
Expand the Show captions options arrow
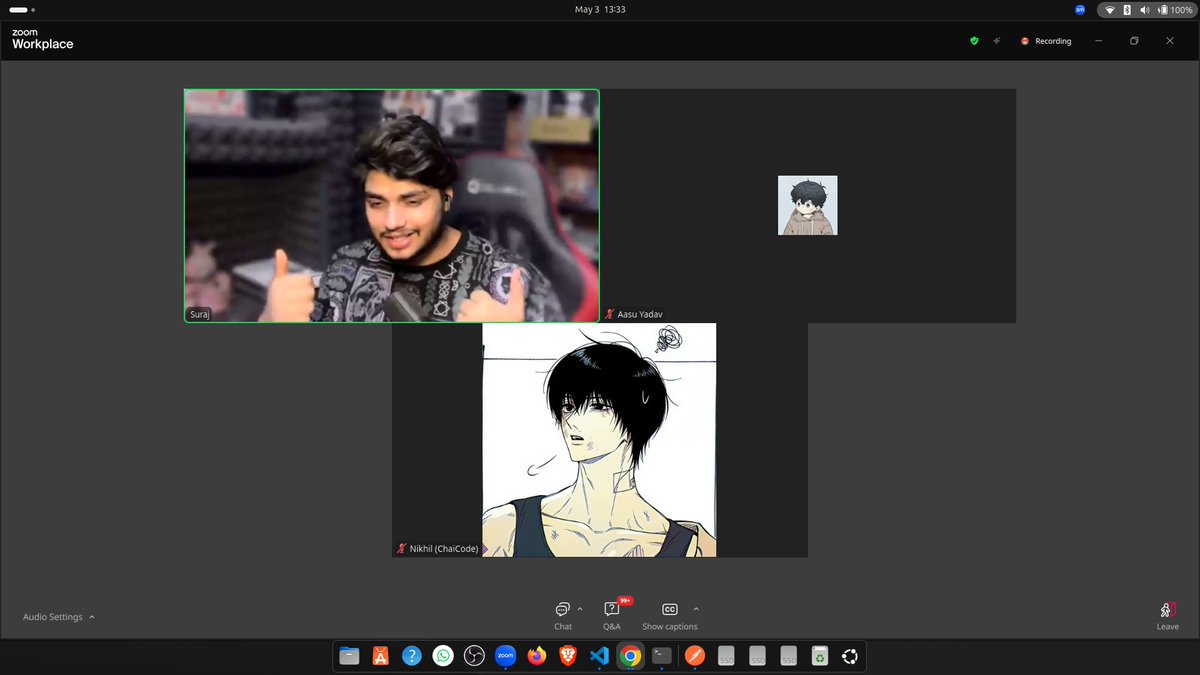696,609
